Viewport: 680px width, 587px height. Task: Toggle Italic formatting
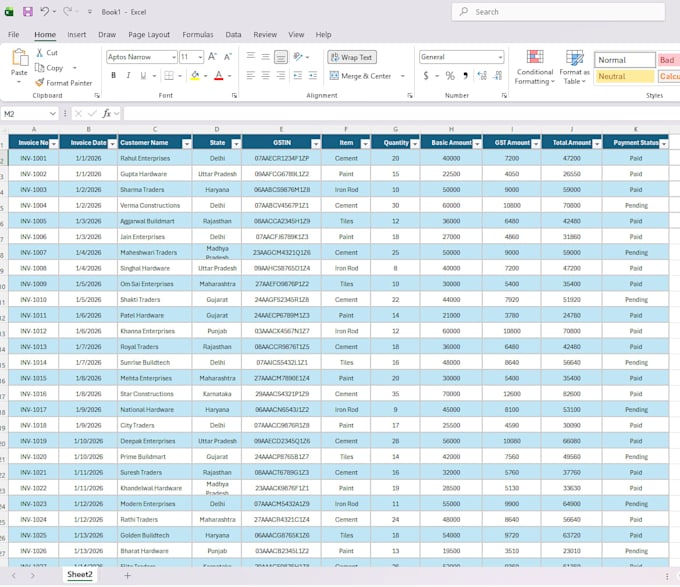(x=128, y=75)
